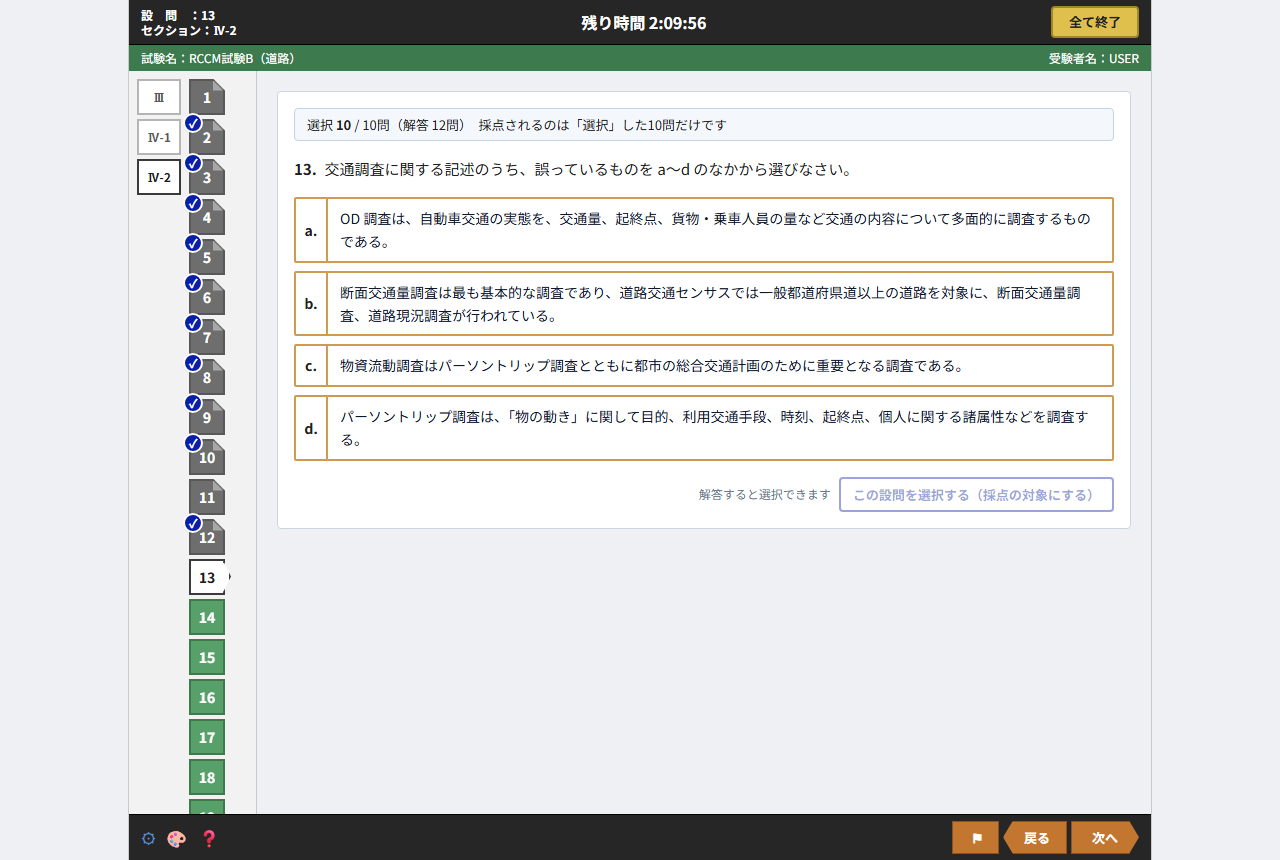Image resolution: width=1280 pixels, height=860 pixels.
Task: Go to question 5 page icon
Action: pos(207,257)
